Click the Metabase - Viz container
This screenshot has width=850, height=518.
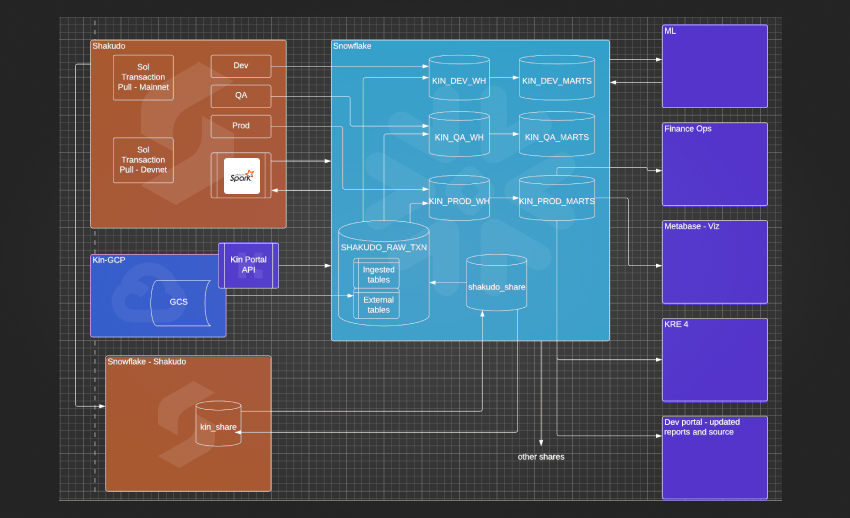coord(714,262)
